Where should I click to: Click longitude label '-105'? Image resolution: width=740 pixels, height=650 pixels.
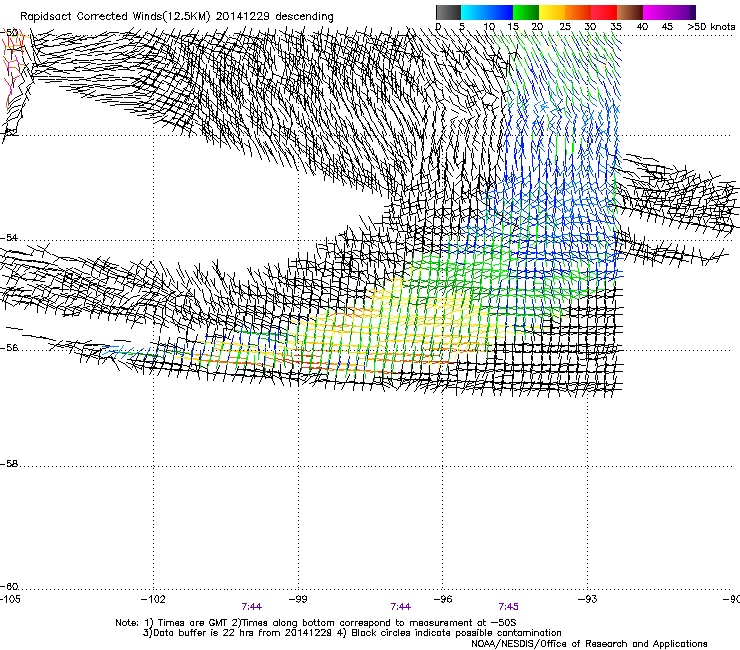10,599
